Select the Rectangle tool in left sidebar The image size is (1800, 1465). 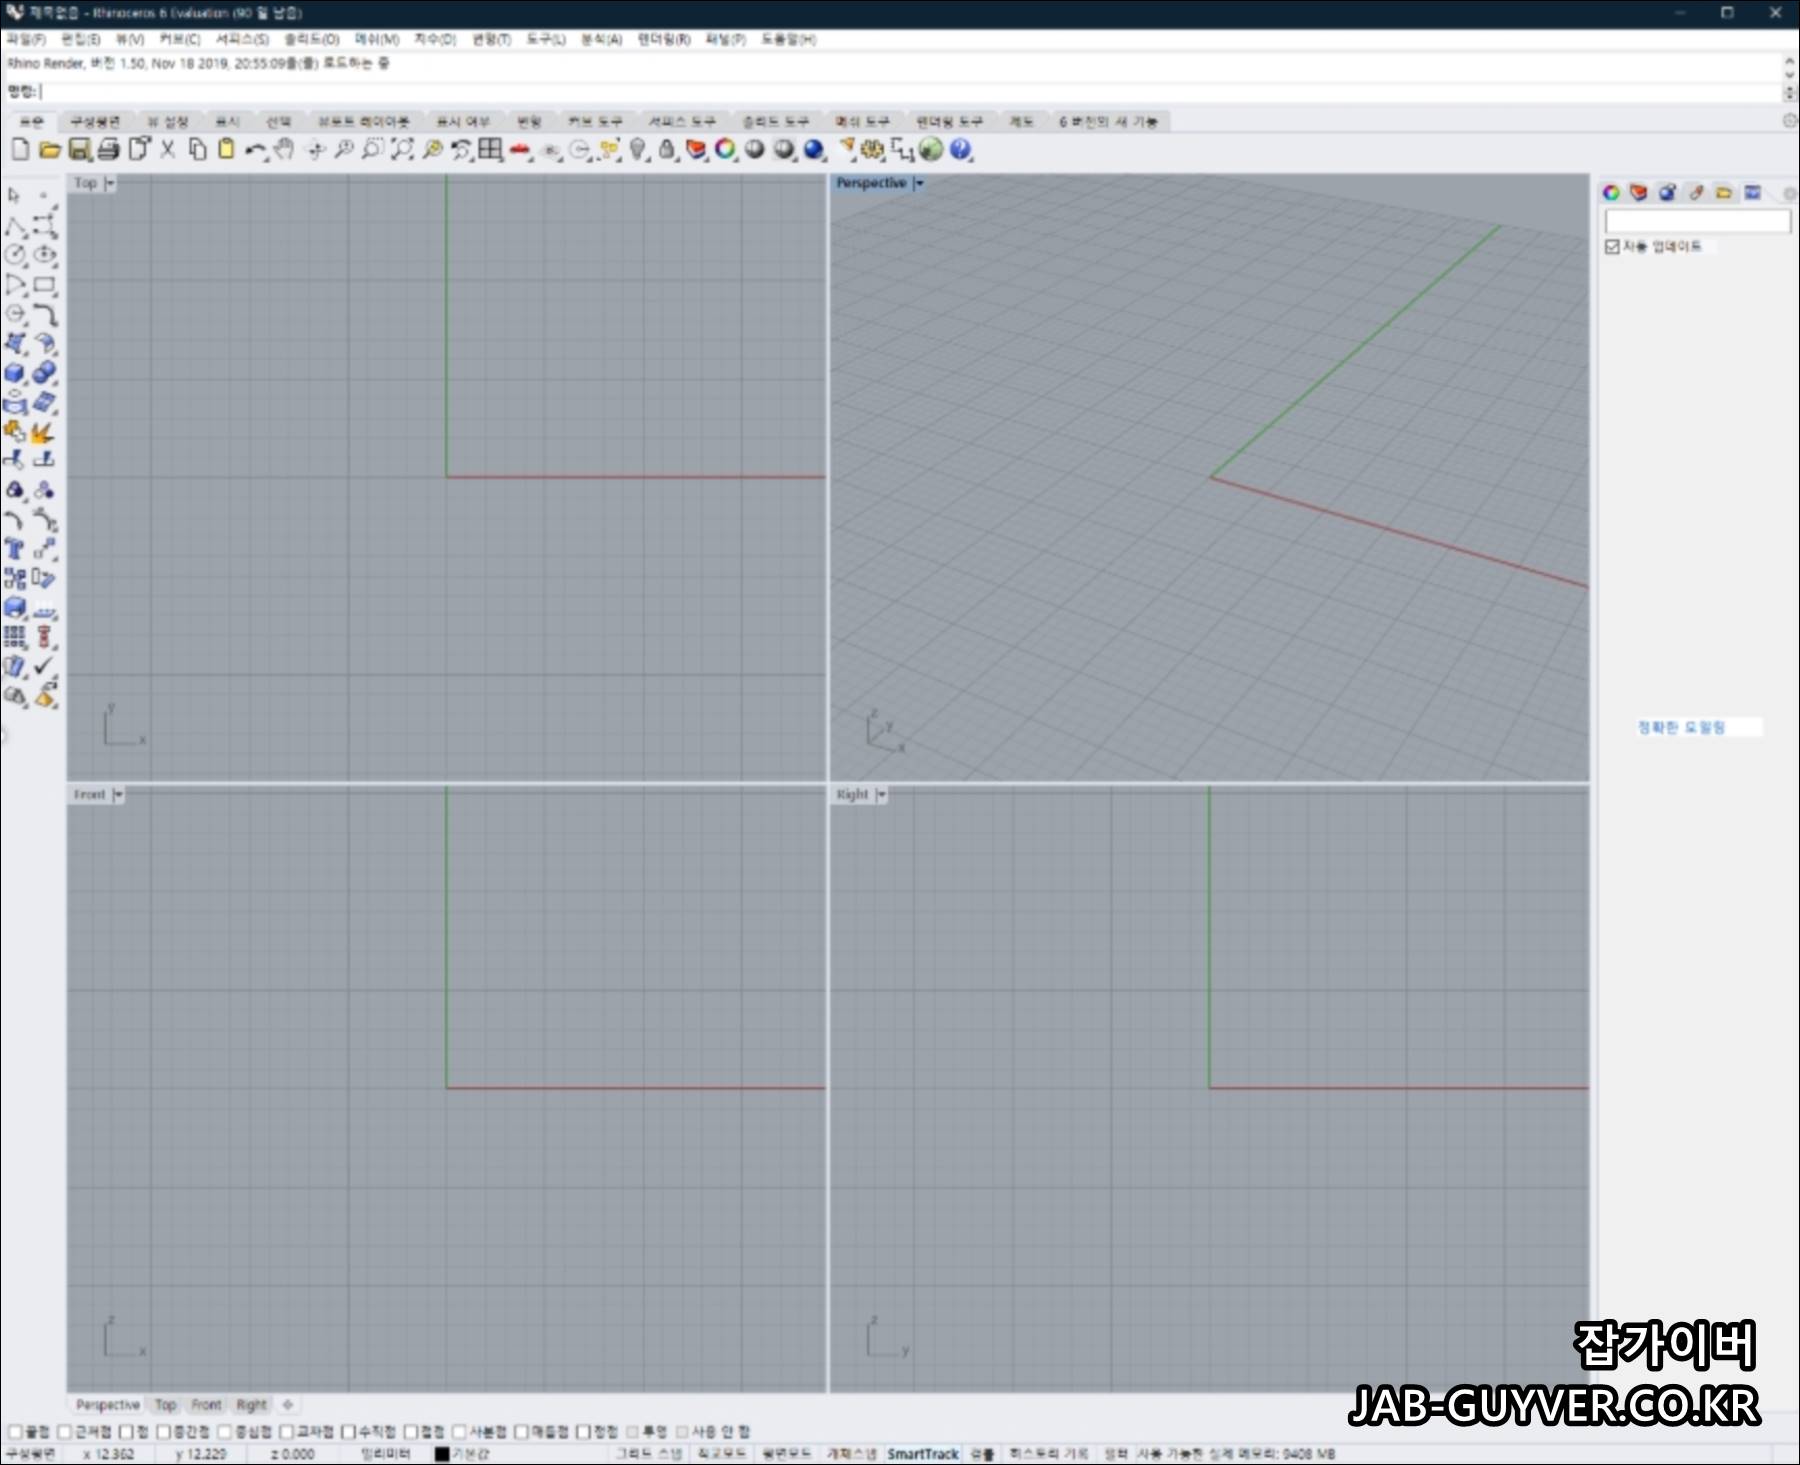pyautogui.click(x=44, y=285)
